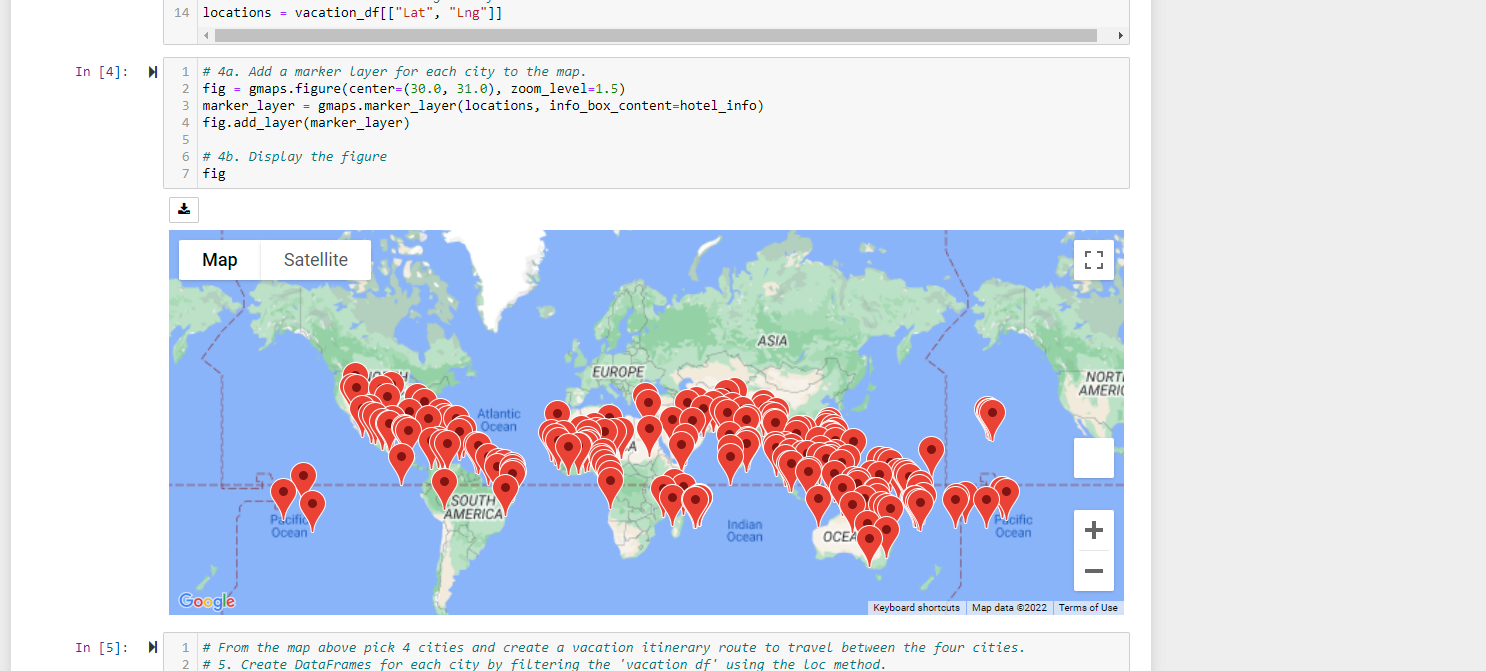Click the horizontal scrollbar of the code cell

click(655, 36)
